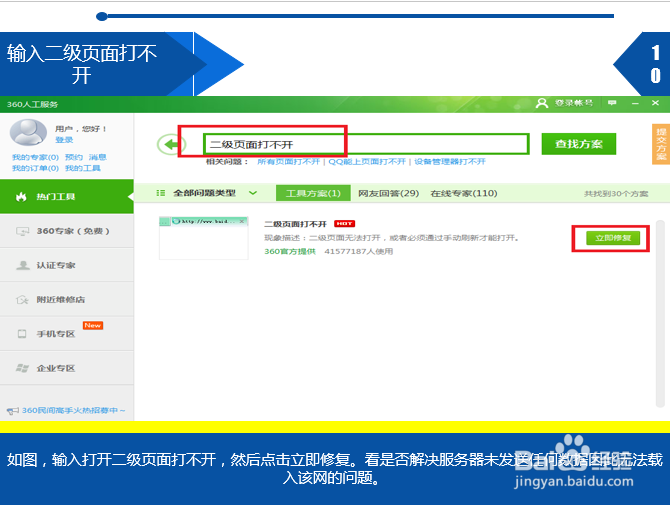The width and height of the screenshot is (670, 505).
Task: Open 附近维修店 sidebar item
Action: 67,299
